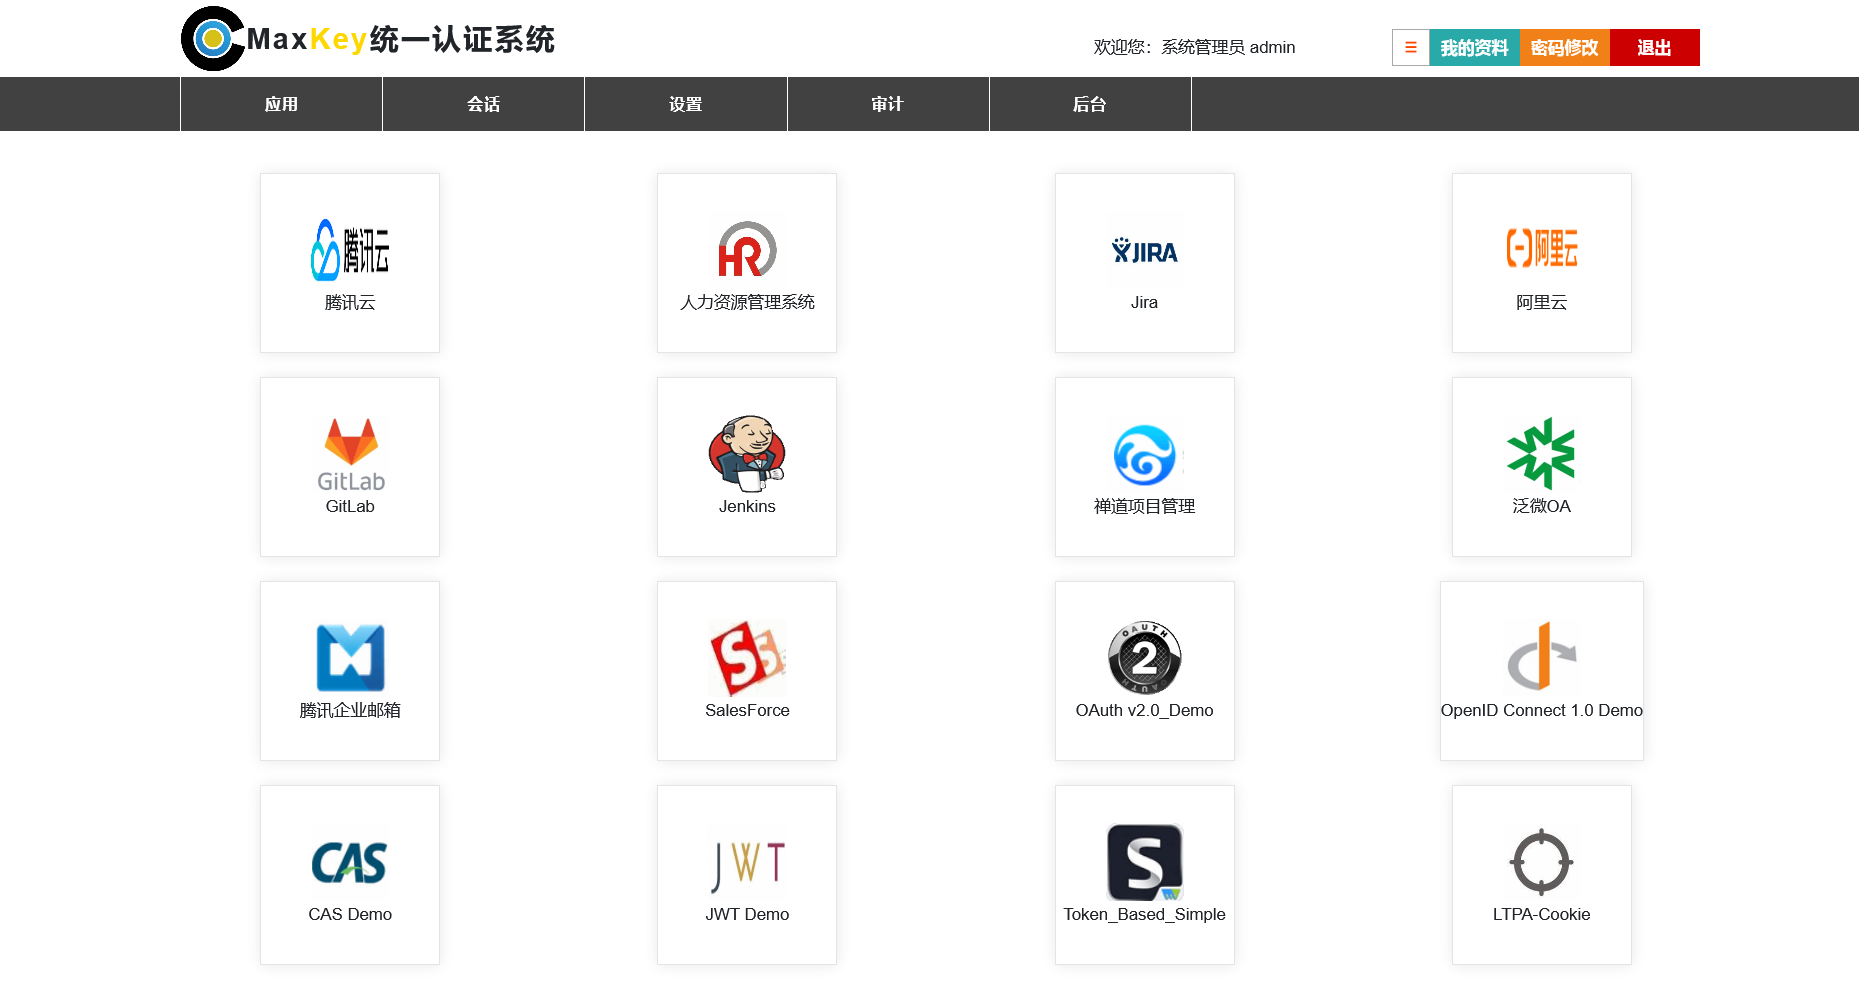1859x987 pixels.
Task: Click the OpenID Connect 1.0 Demo caption
Action: point(1541,710)
